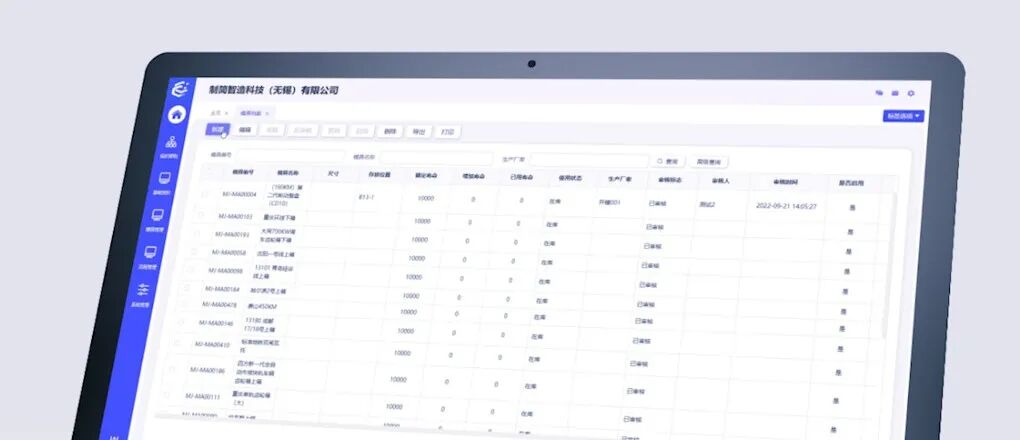
Task: Click the table's vertical scrollbar
Action: click(x=891, y=267)
